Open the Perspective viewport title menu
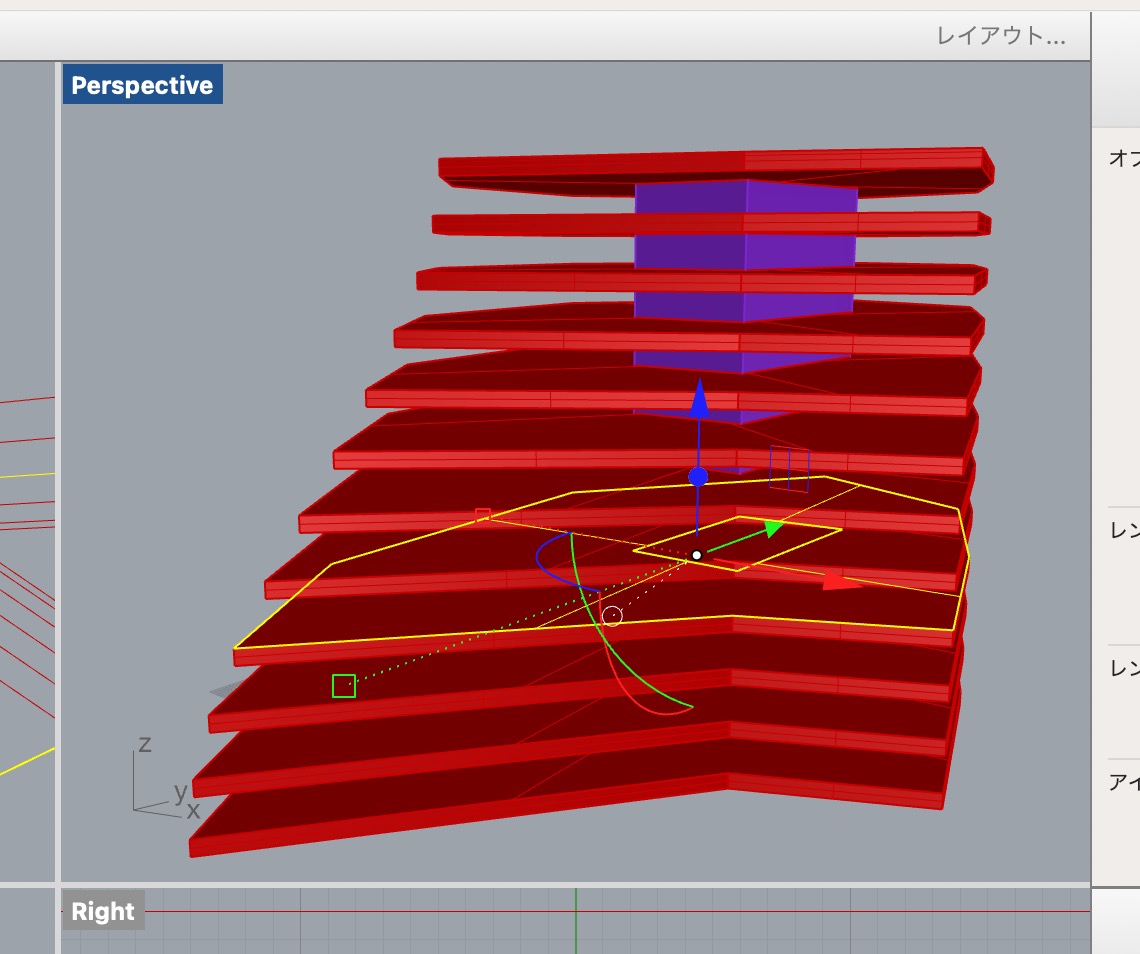This screenshot has height=954, width=1140. click(142, 84)
